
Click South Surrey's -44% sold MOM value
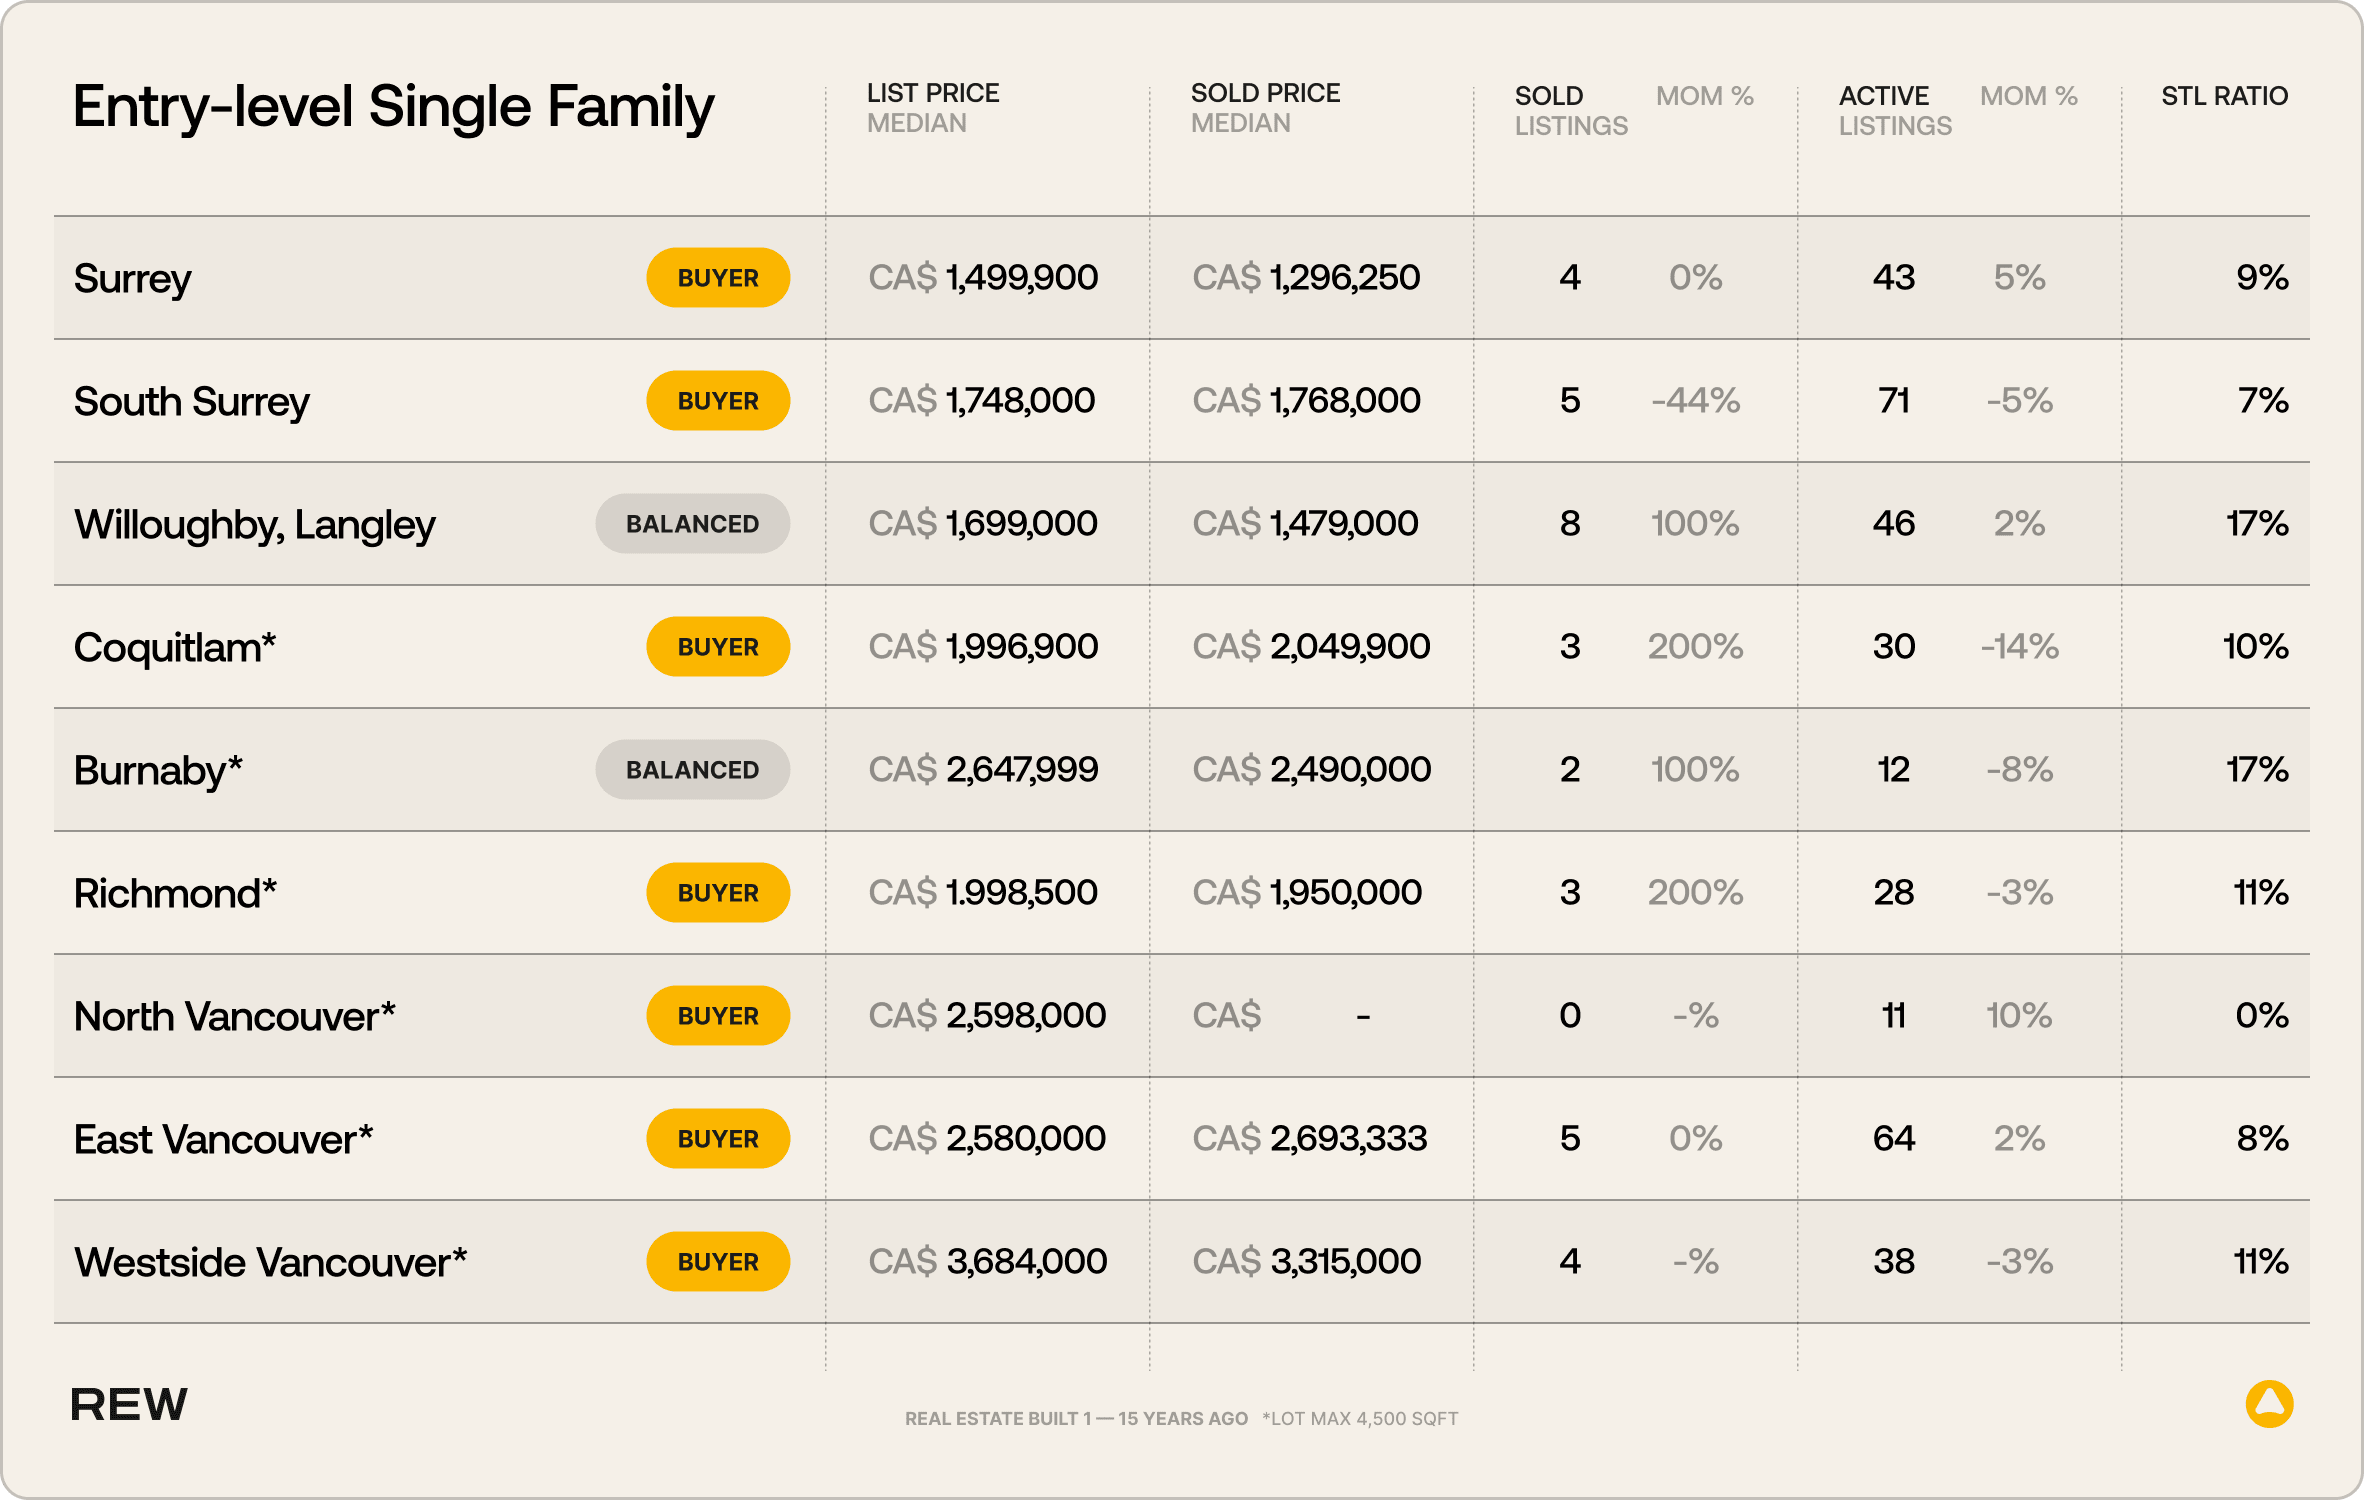click(1696, 400)
